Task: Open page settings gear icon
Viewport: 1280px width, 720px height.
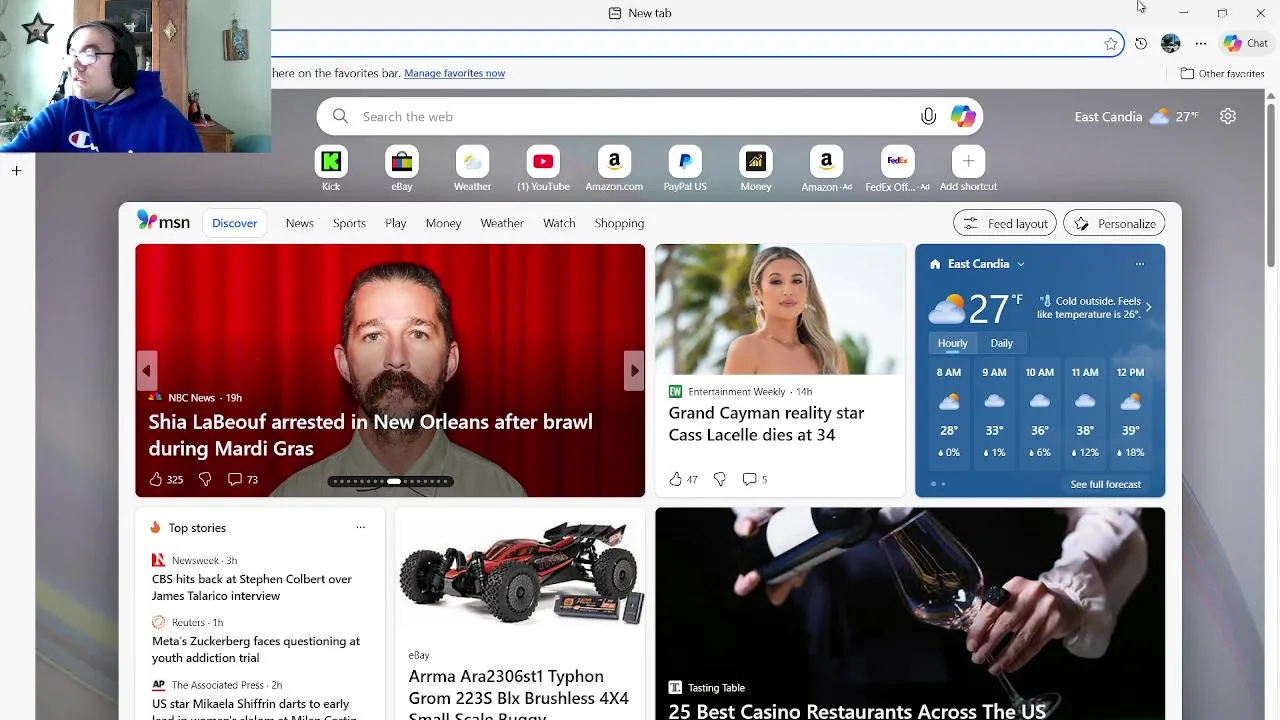Action: 1228,117
